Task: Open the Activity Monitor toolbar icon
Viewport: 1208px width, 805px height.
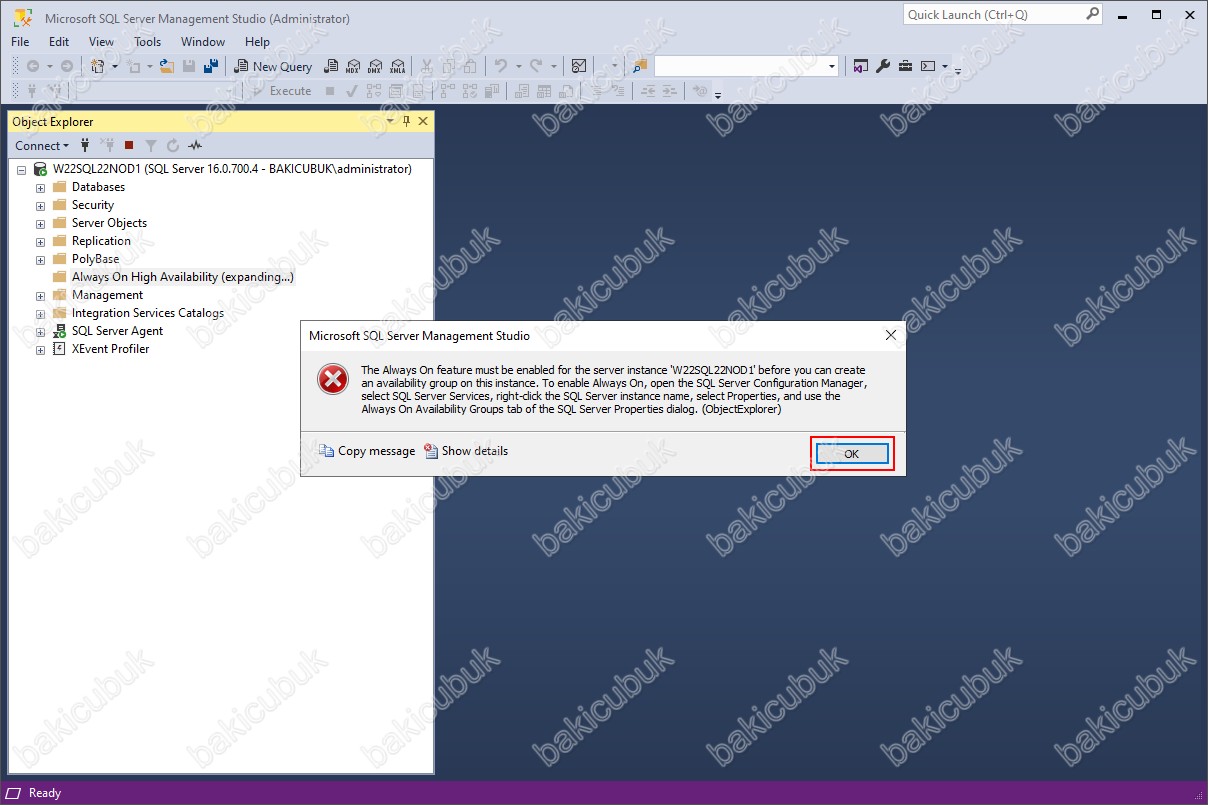Action: pyautogui.click(x=578, y=66)
